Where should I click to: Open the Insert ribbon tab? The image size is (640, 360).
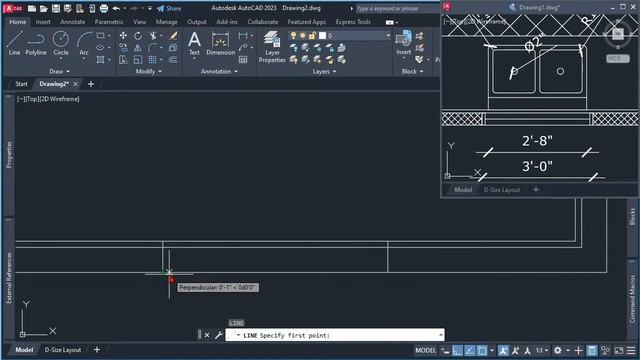tap(43, 22)
